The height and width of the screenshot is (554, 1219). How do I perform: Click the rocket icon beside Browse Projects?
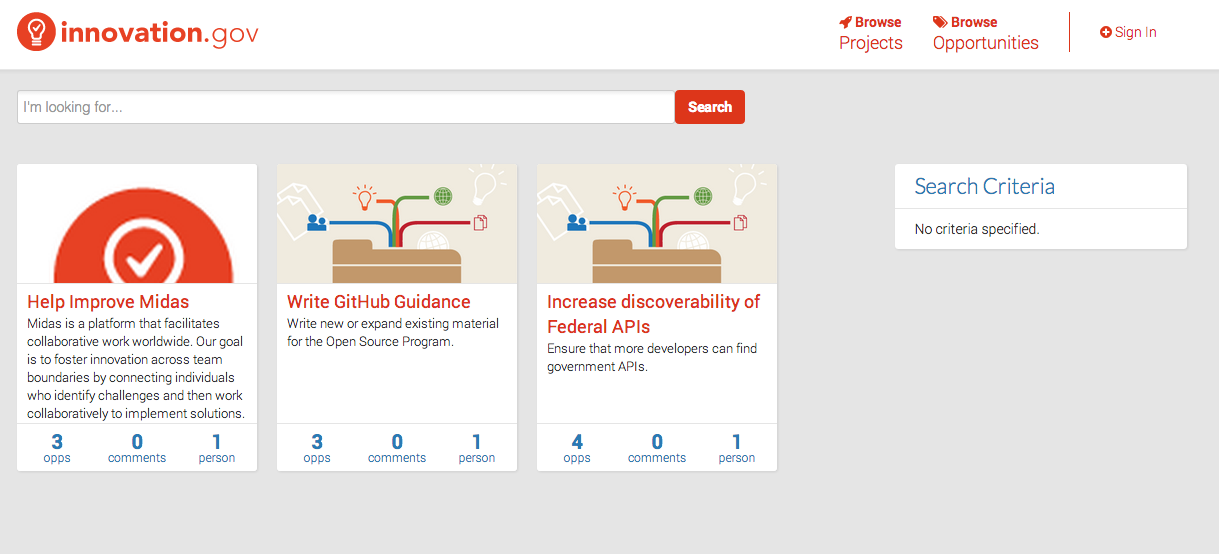(x=845, y=22)
